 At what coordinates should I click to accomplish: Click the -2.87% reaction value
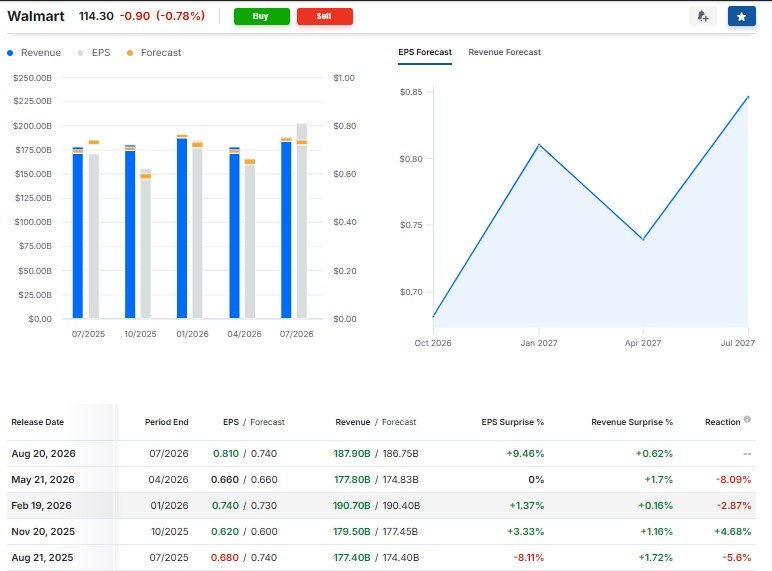734,506
